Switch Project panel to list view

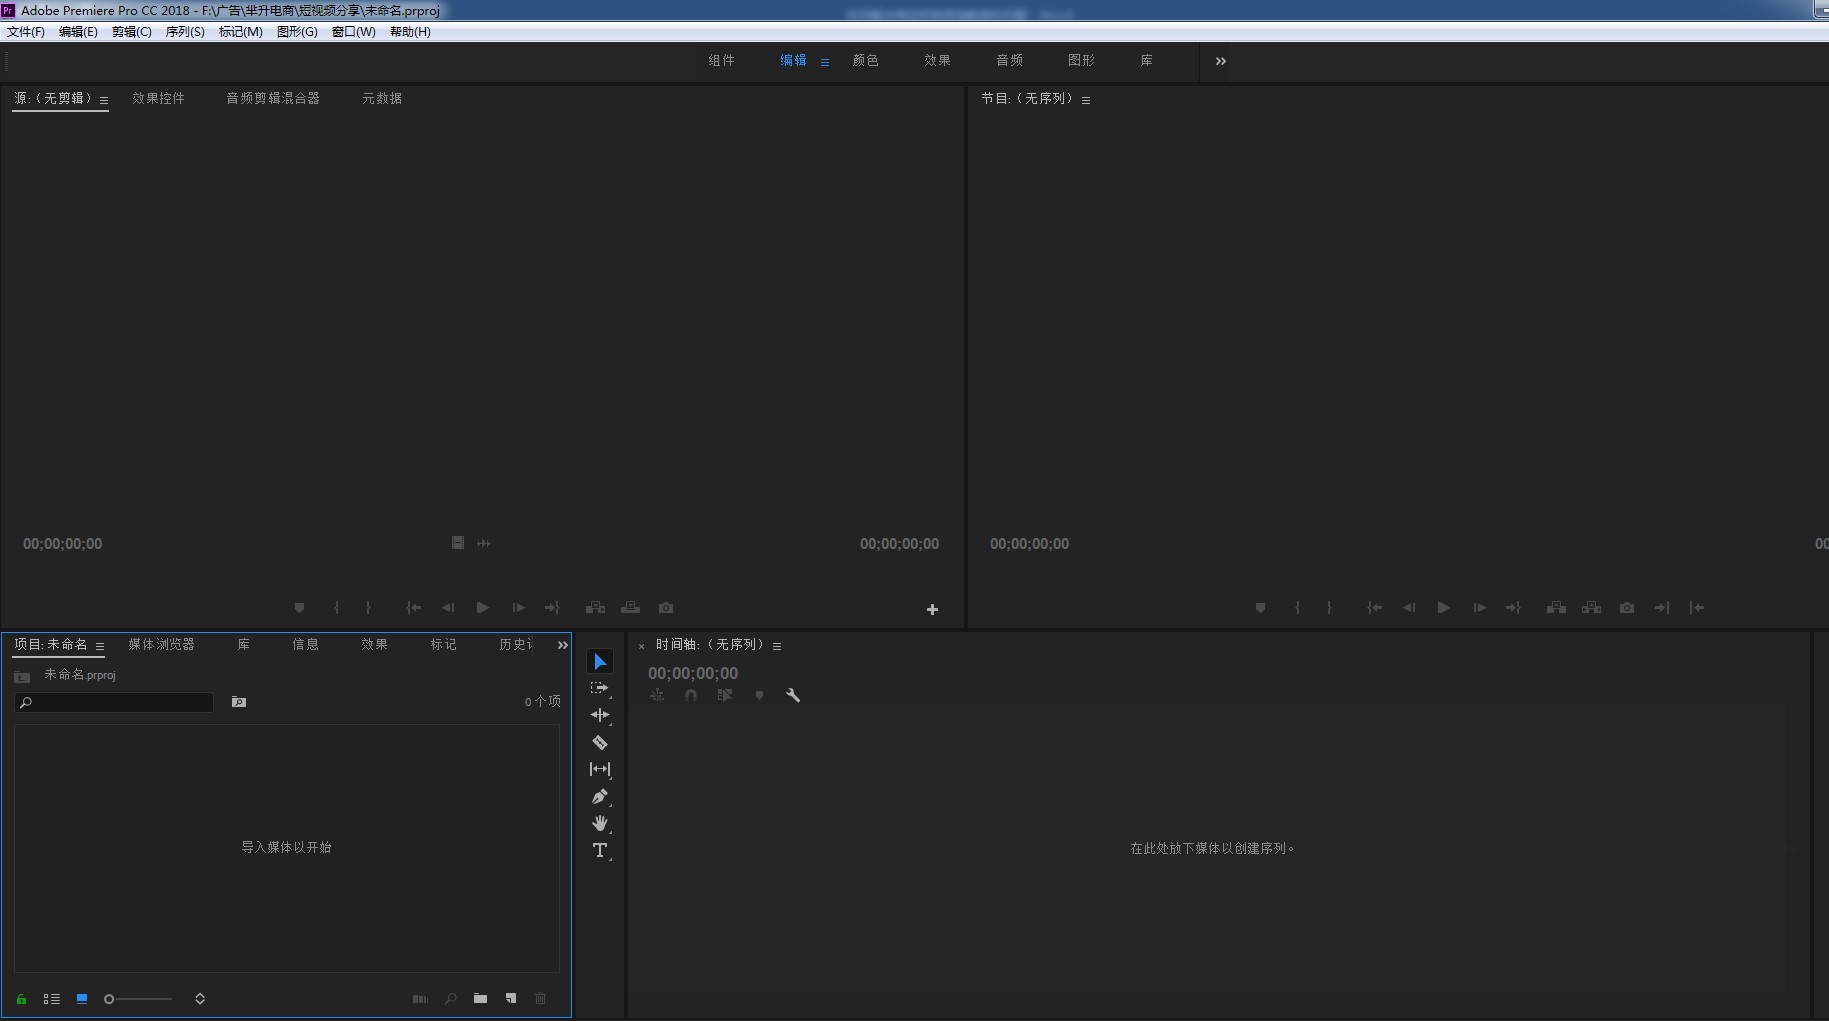point(52,999)
